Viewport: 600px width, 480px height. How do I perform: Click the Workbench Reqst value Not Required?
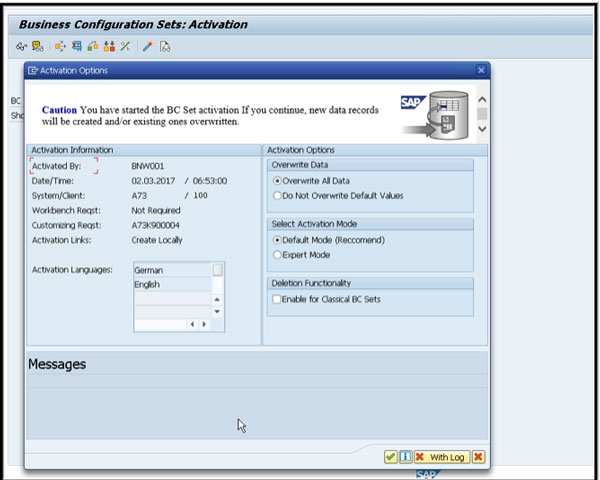click(156, 211)
